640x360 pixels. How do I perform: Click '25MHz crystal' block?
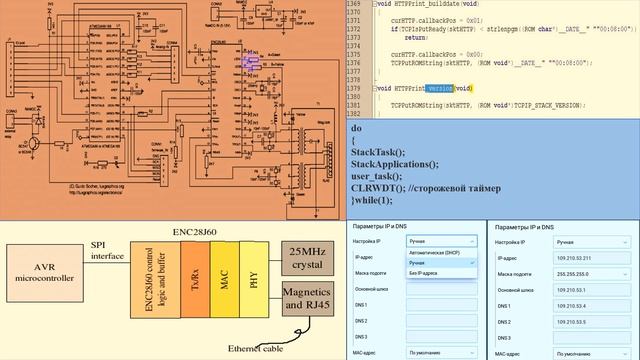point(308,258)
